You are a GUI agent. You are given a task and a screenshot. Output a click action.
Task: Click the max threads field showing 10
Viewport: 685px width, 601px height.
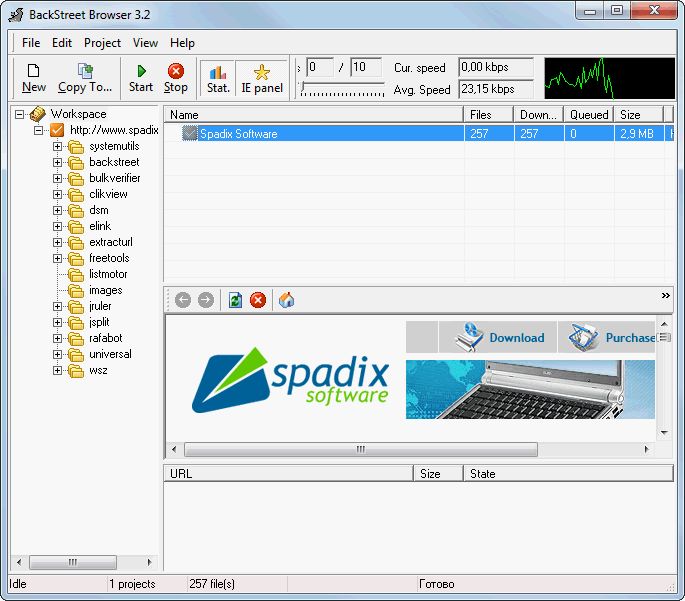366,67
